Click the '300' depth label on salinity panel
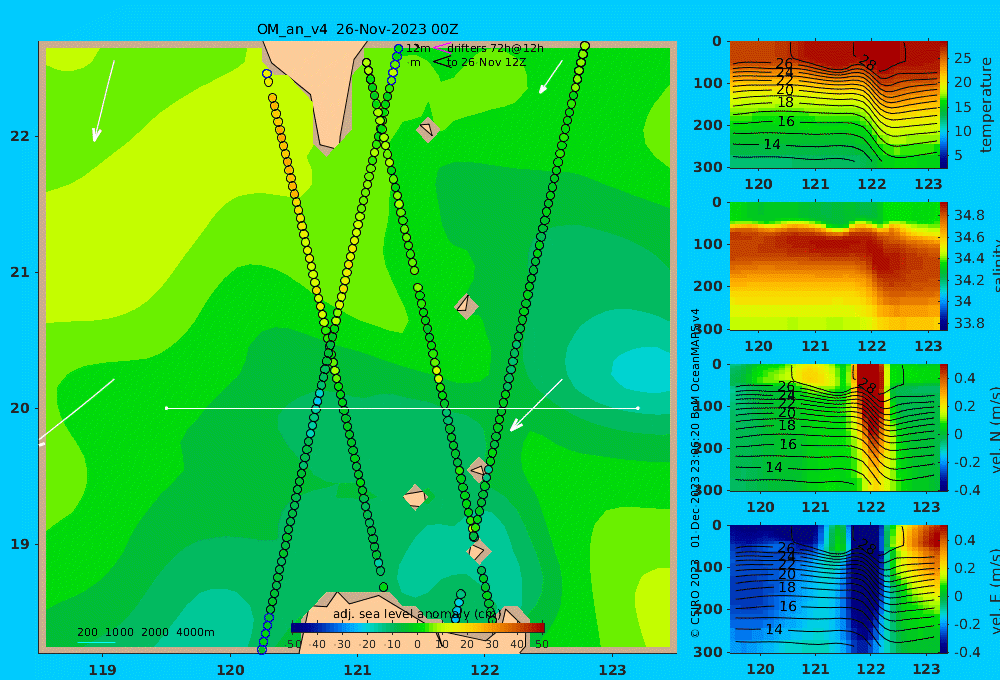This screenshot has width=1000, height=680. [x=707, y=329]
